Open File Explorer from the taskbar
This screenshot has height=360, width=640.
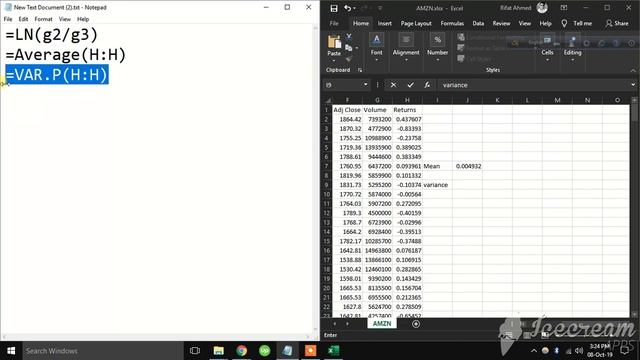(x=219, y=351)
